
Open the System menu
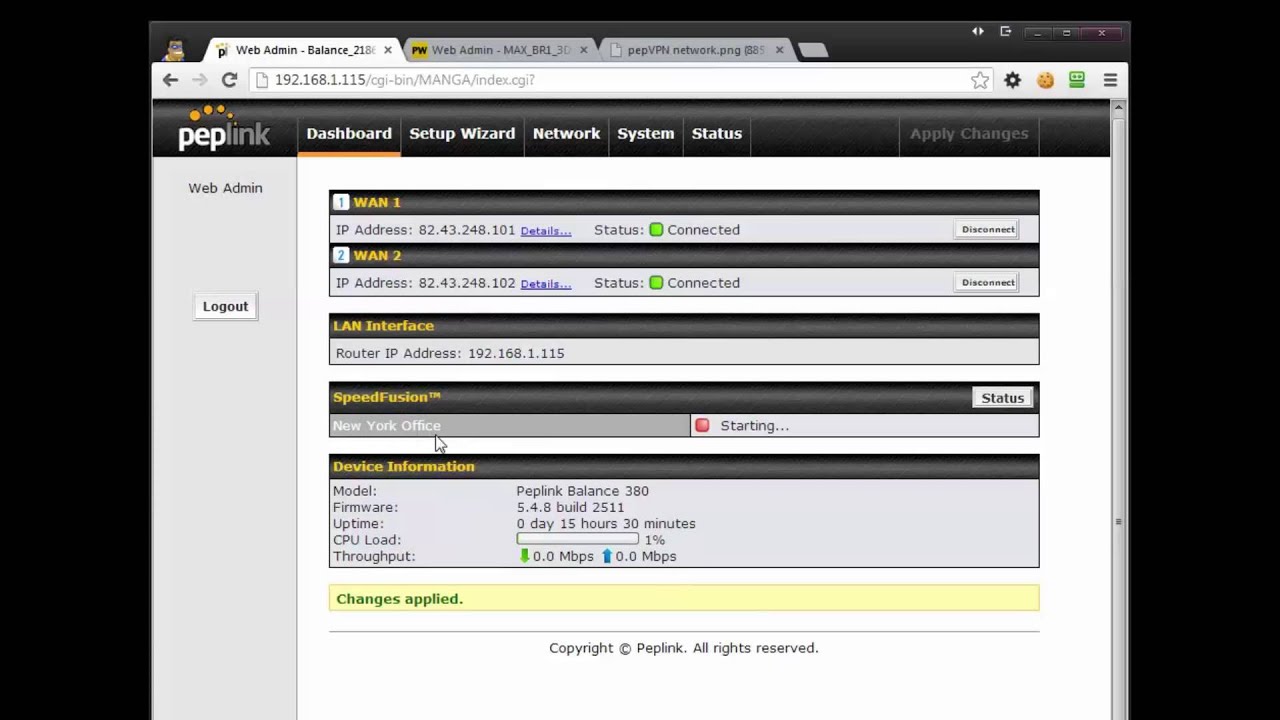[x=646, y=134]
